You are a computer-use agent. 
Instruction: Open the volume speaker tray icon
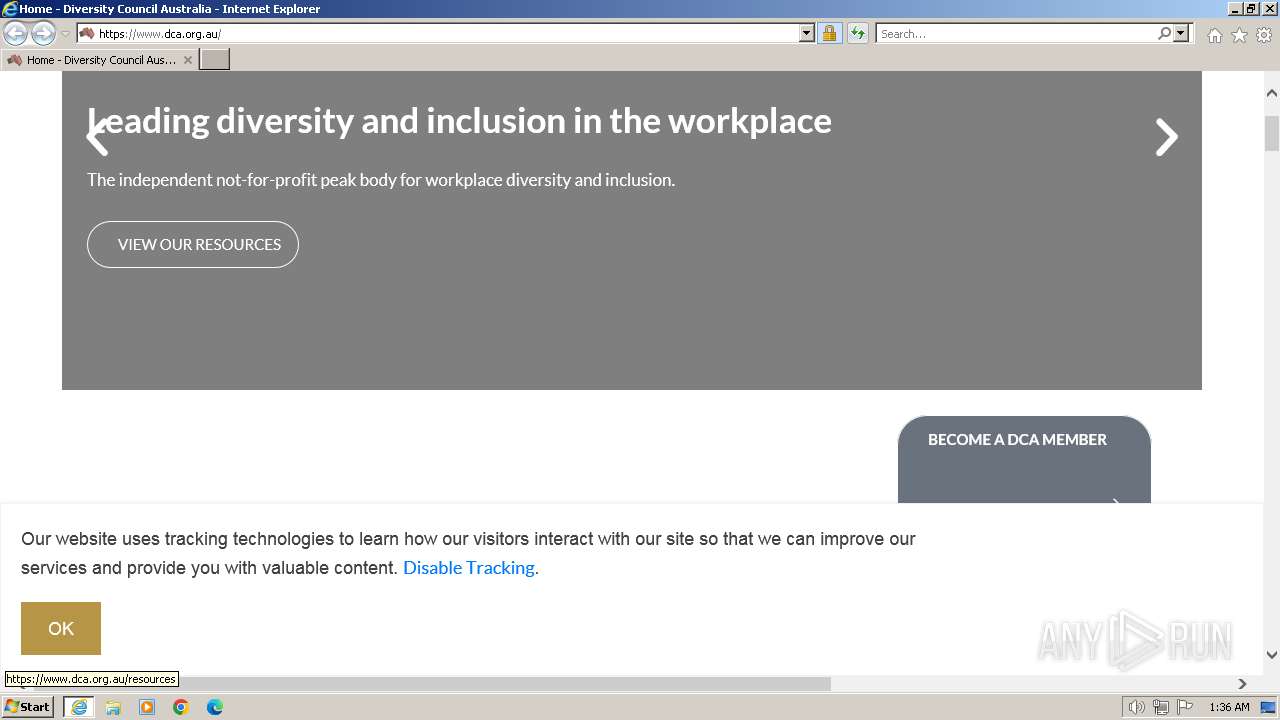1137,707
